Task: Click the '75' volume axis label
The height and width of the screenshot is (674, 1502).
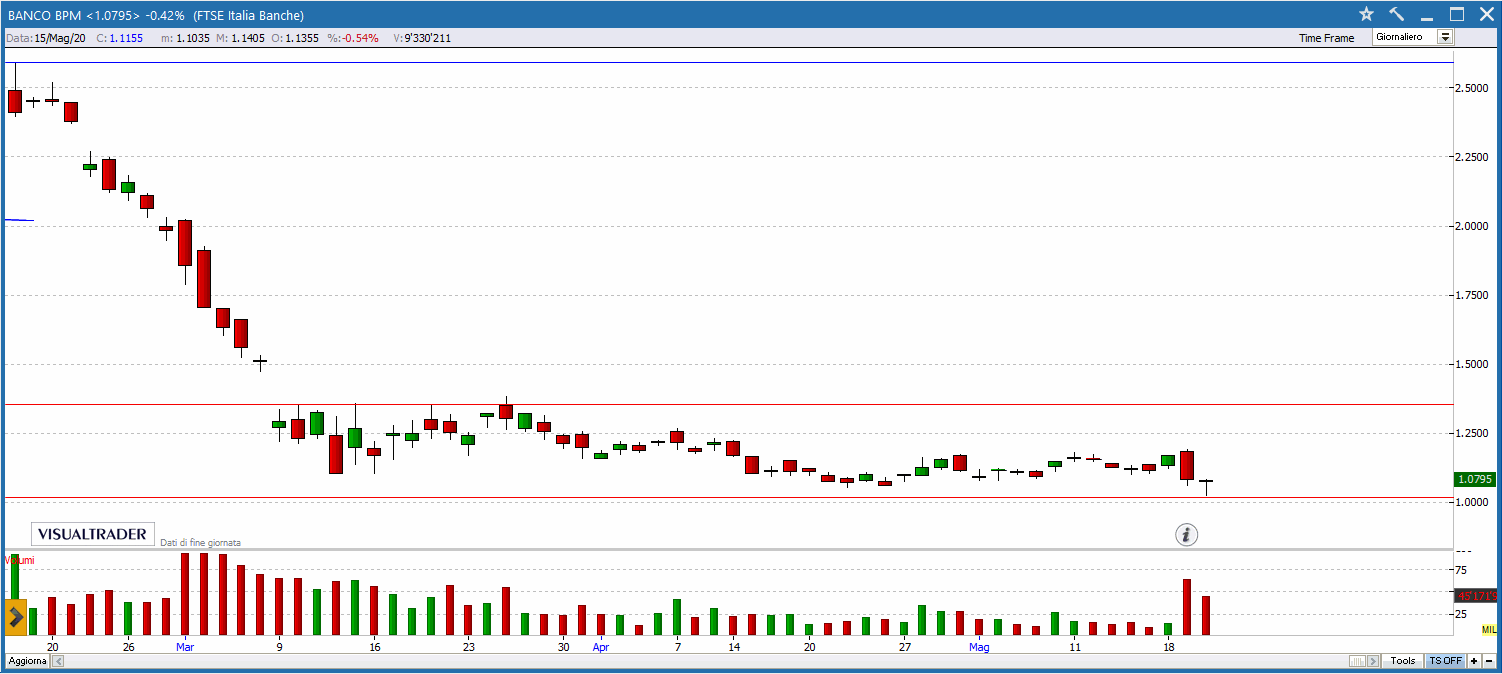Action: 1461,570
